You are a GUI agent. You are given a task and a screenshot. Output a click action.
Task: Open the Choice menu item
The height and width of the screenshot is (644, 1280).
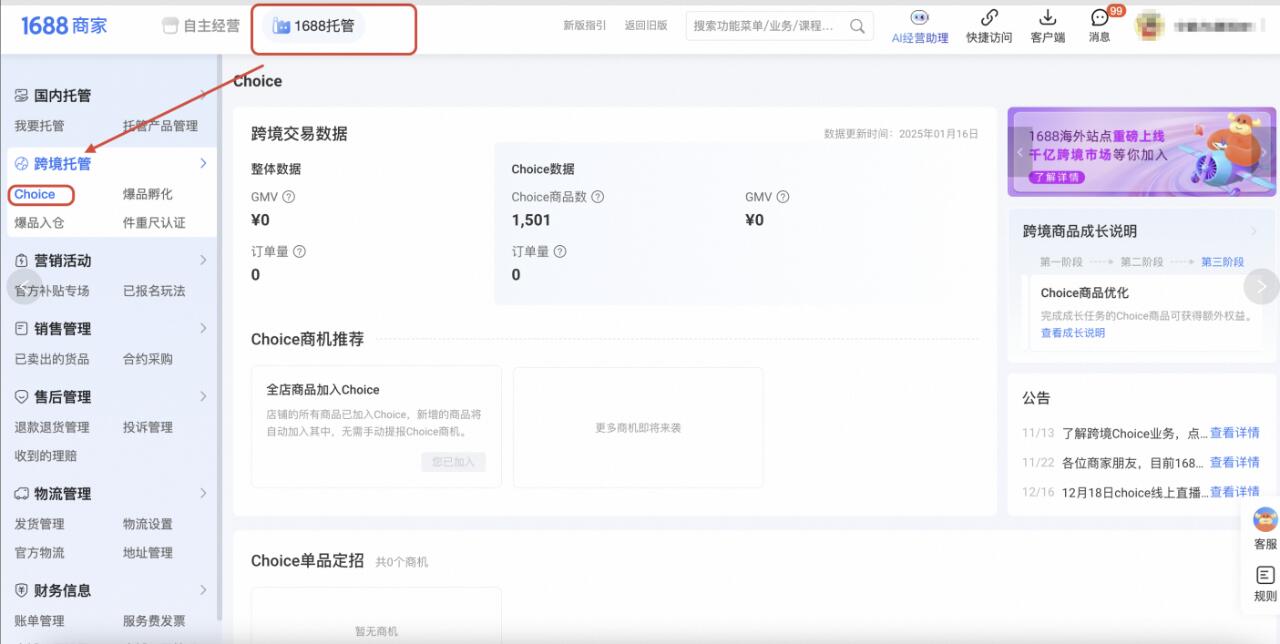point(35,194)
